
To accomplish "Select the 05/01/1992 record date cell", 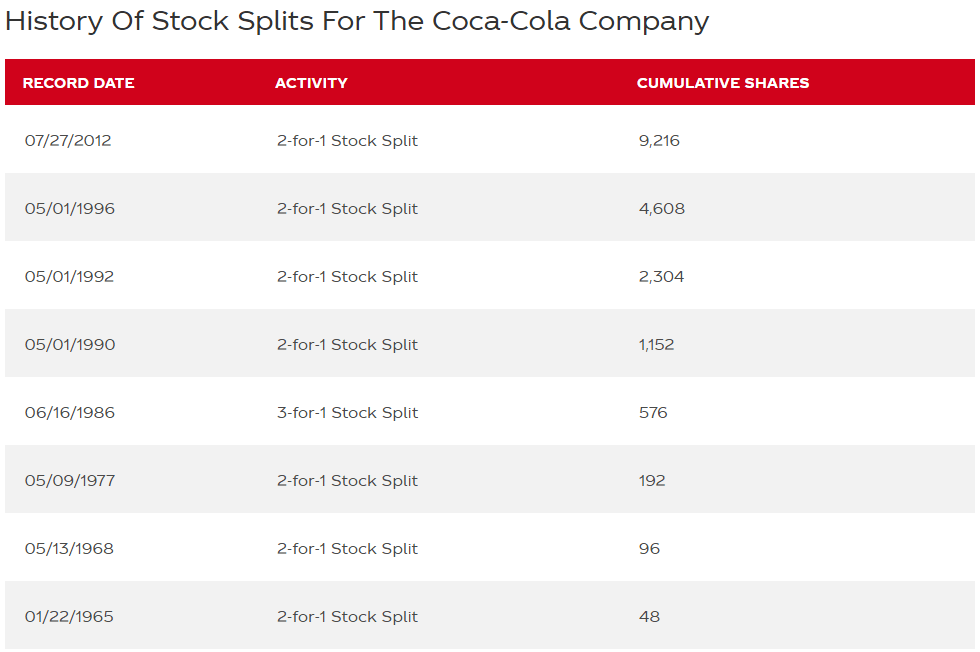I will 70,277.
